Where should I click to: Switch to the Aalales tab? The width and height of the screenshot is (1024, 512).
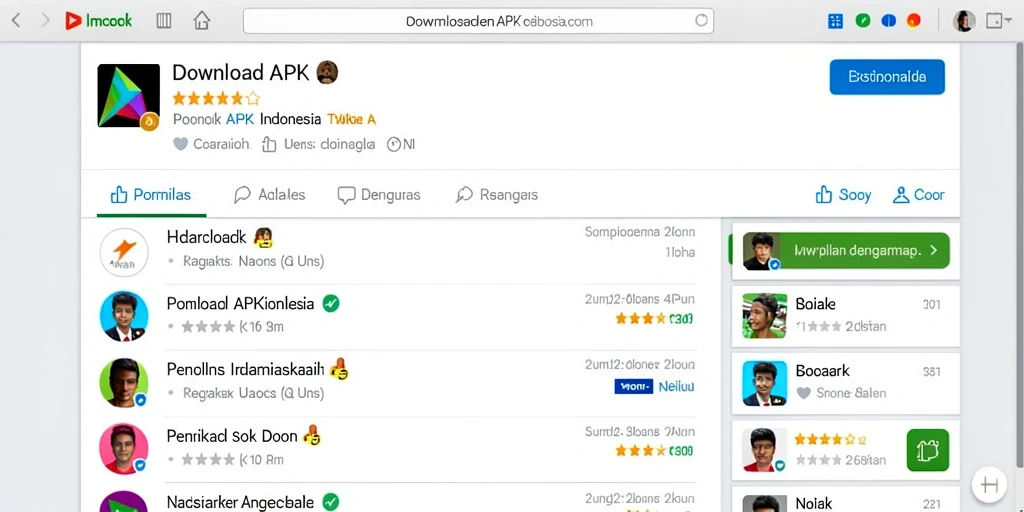coord(269,195)
